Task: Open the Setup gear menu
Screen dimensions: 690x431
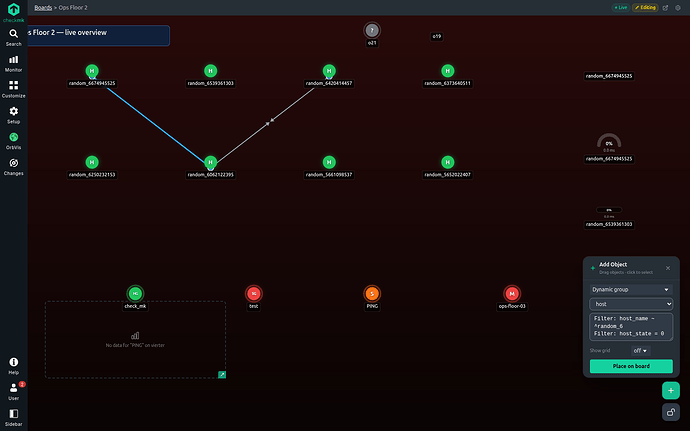Action: [14, 115]
